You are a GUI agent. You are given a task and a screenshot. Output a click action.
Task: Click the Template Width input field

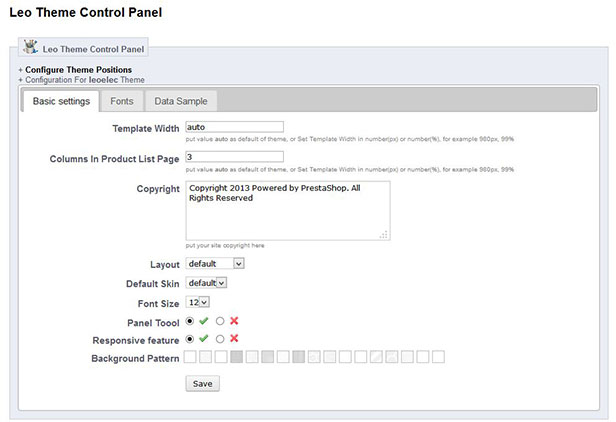point(235,127)
